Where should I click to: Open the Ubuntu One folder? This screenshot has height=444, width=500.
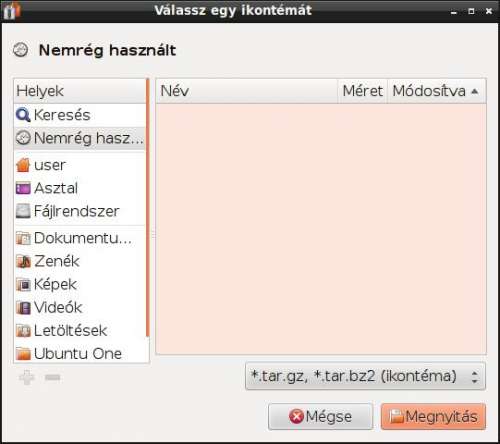(69, 354)
